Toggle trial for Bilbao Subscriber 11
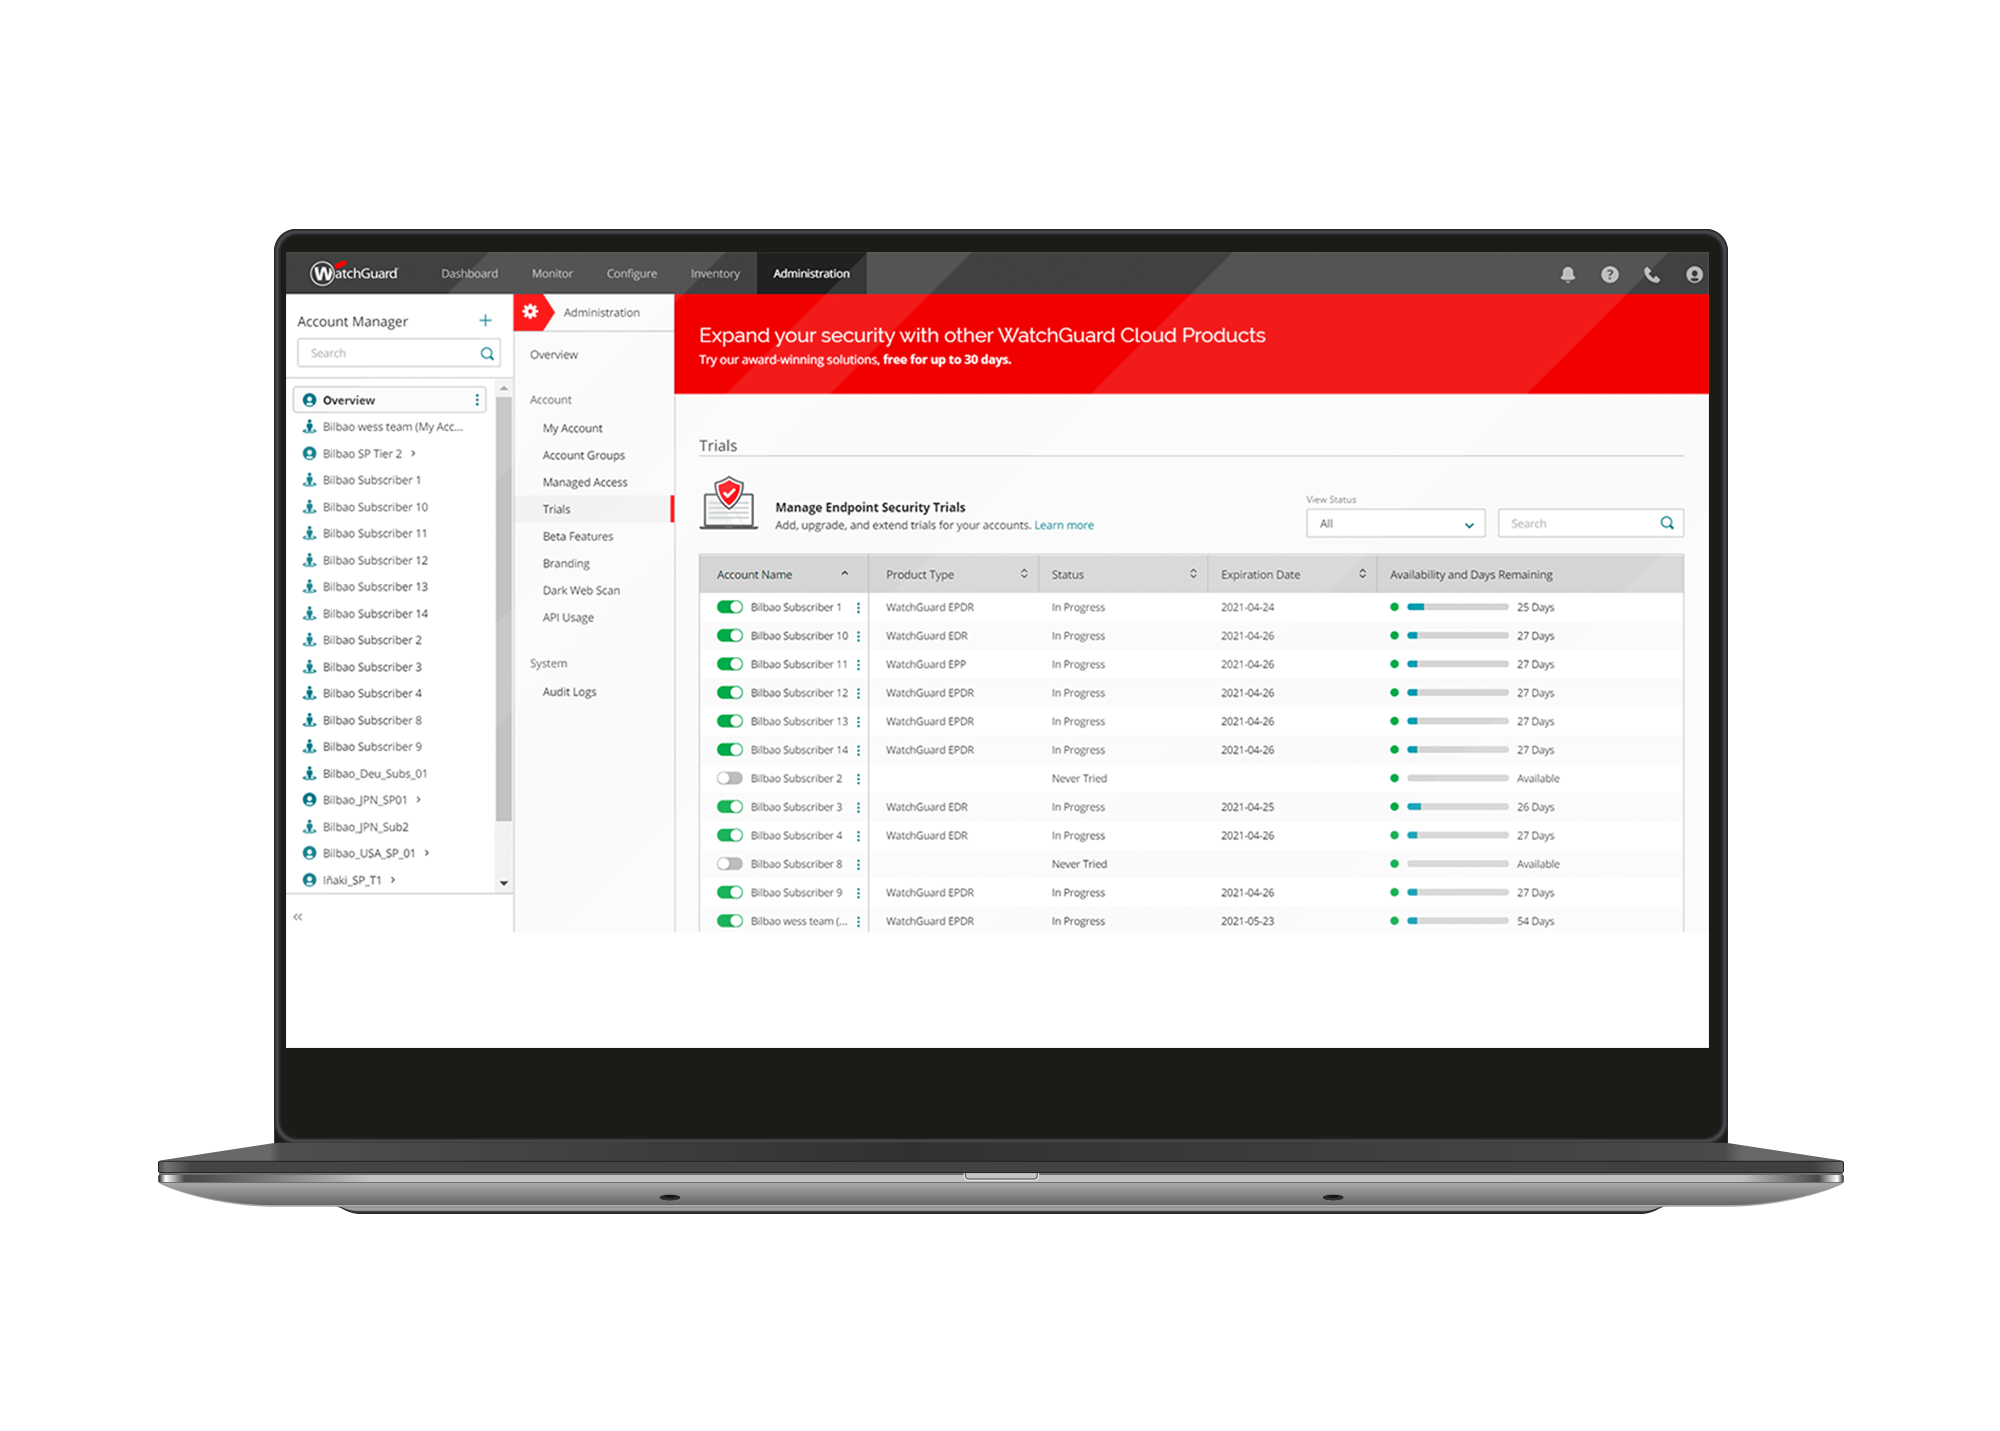Image resolution: width=2000 pixels, height=1431 pixels. tap(730, 664)
